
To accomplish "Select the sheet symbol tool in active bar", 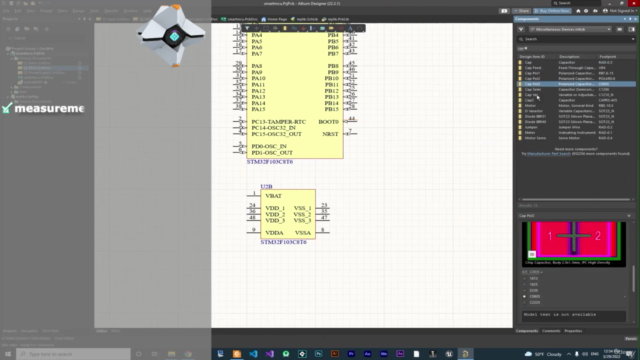I will pos(322,28).
